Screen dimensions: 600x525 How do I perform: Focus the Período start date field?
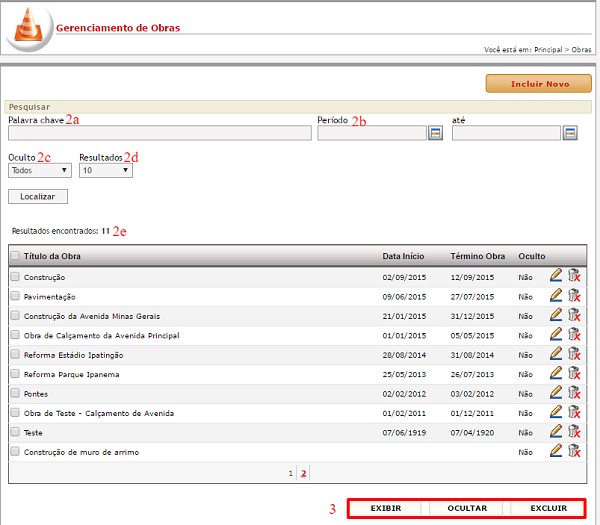pyautogui.click(x=372, y=133)
